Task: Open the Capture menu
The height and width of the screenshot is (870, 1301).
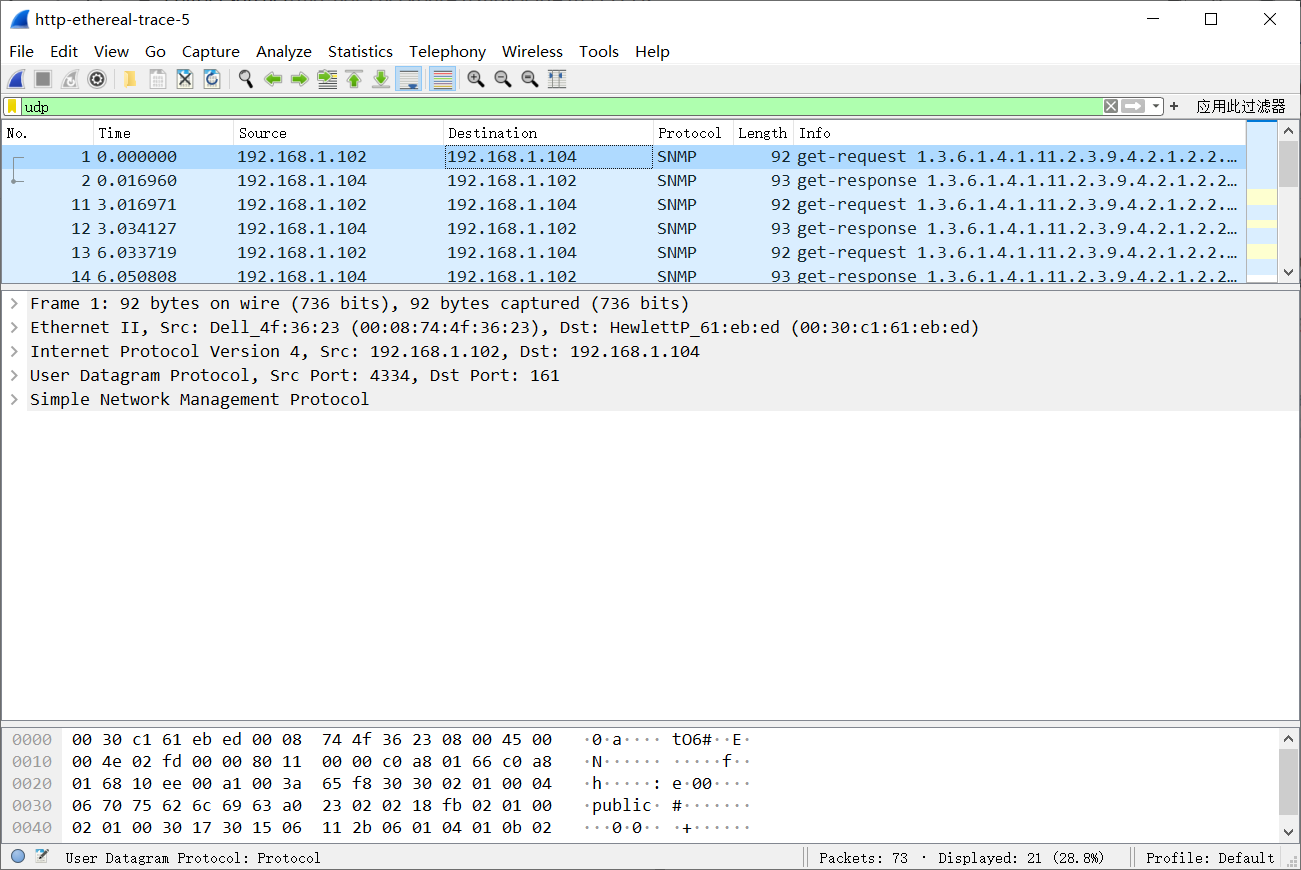Action: pos(211,51)
